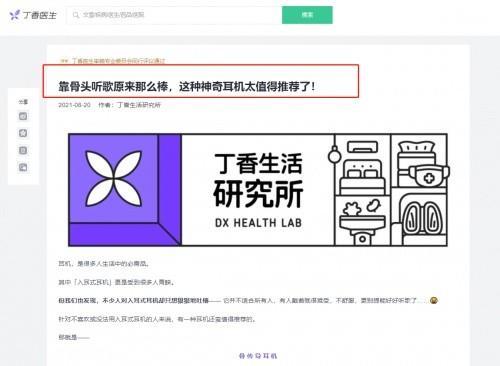Click the laughing emoji at paragraph end
The height and width of the screenshot is (366, 500).
tap(434, 300)
